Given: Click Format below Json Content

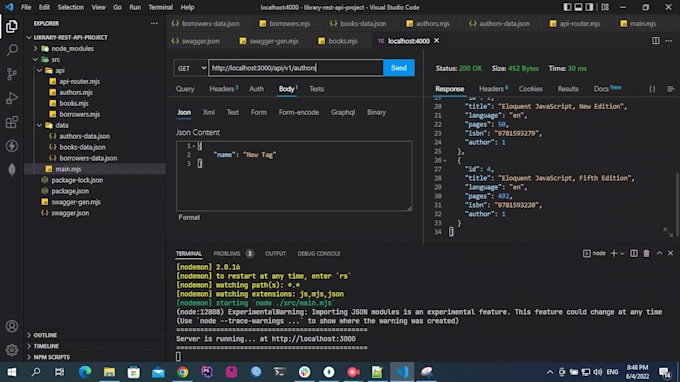Looking at the screenshot, I should click(x=189, y=217).
